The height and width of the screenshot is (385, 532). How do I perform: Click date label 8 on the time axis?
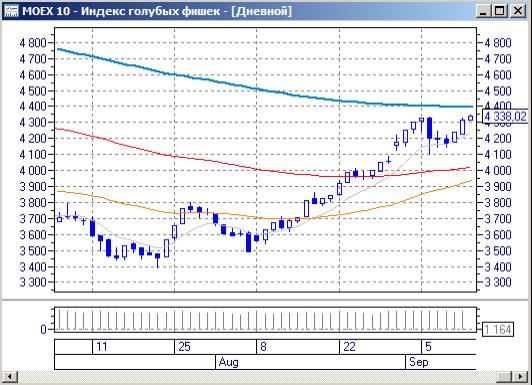[263, 347]
